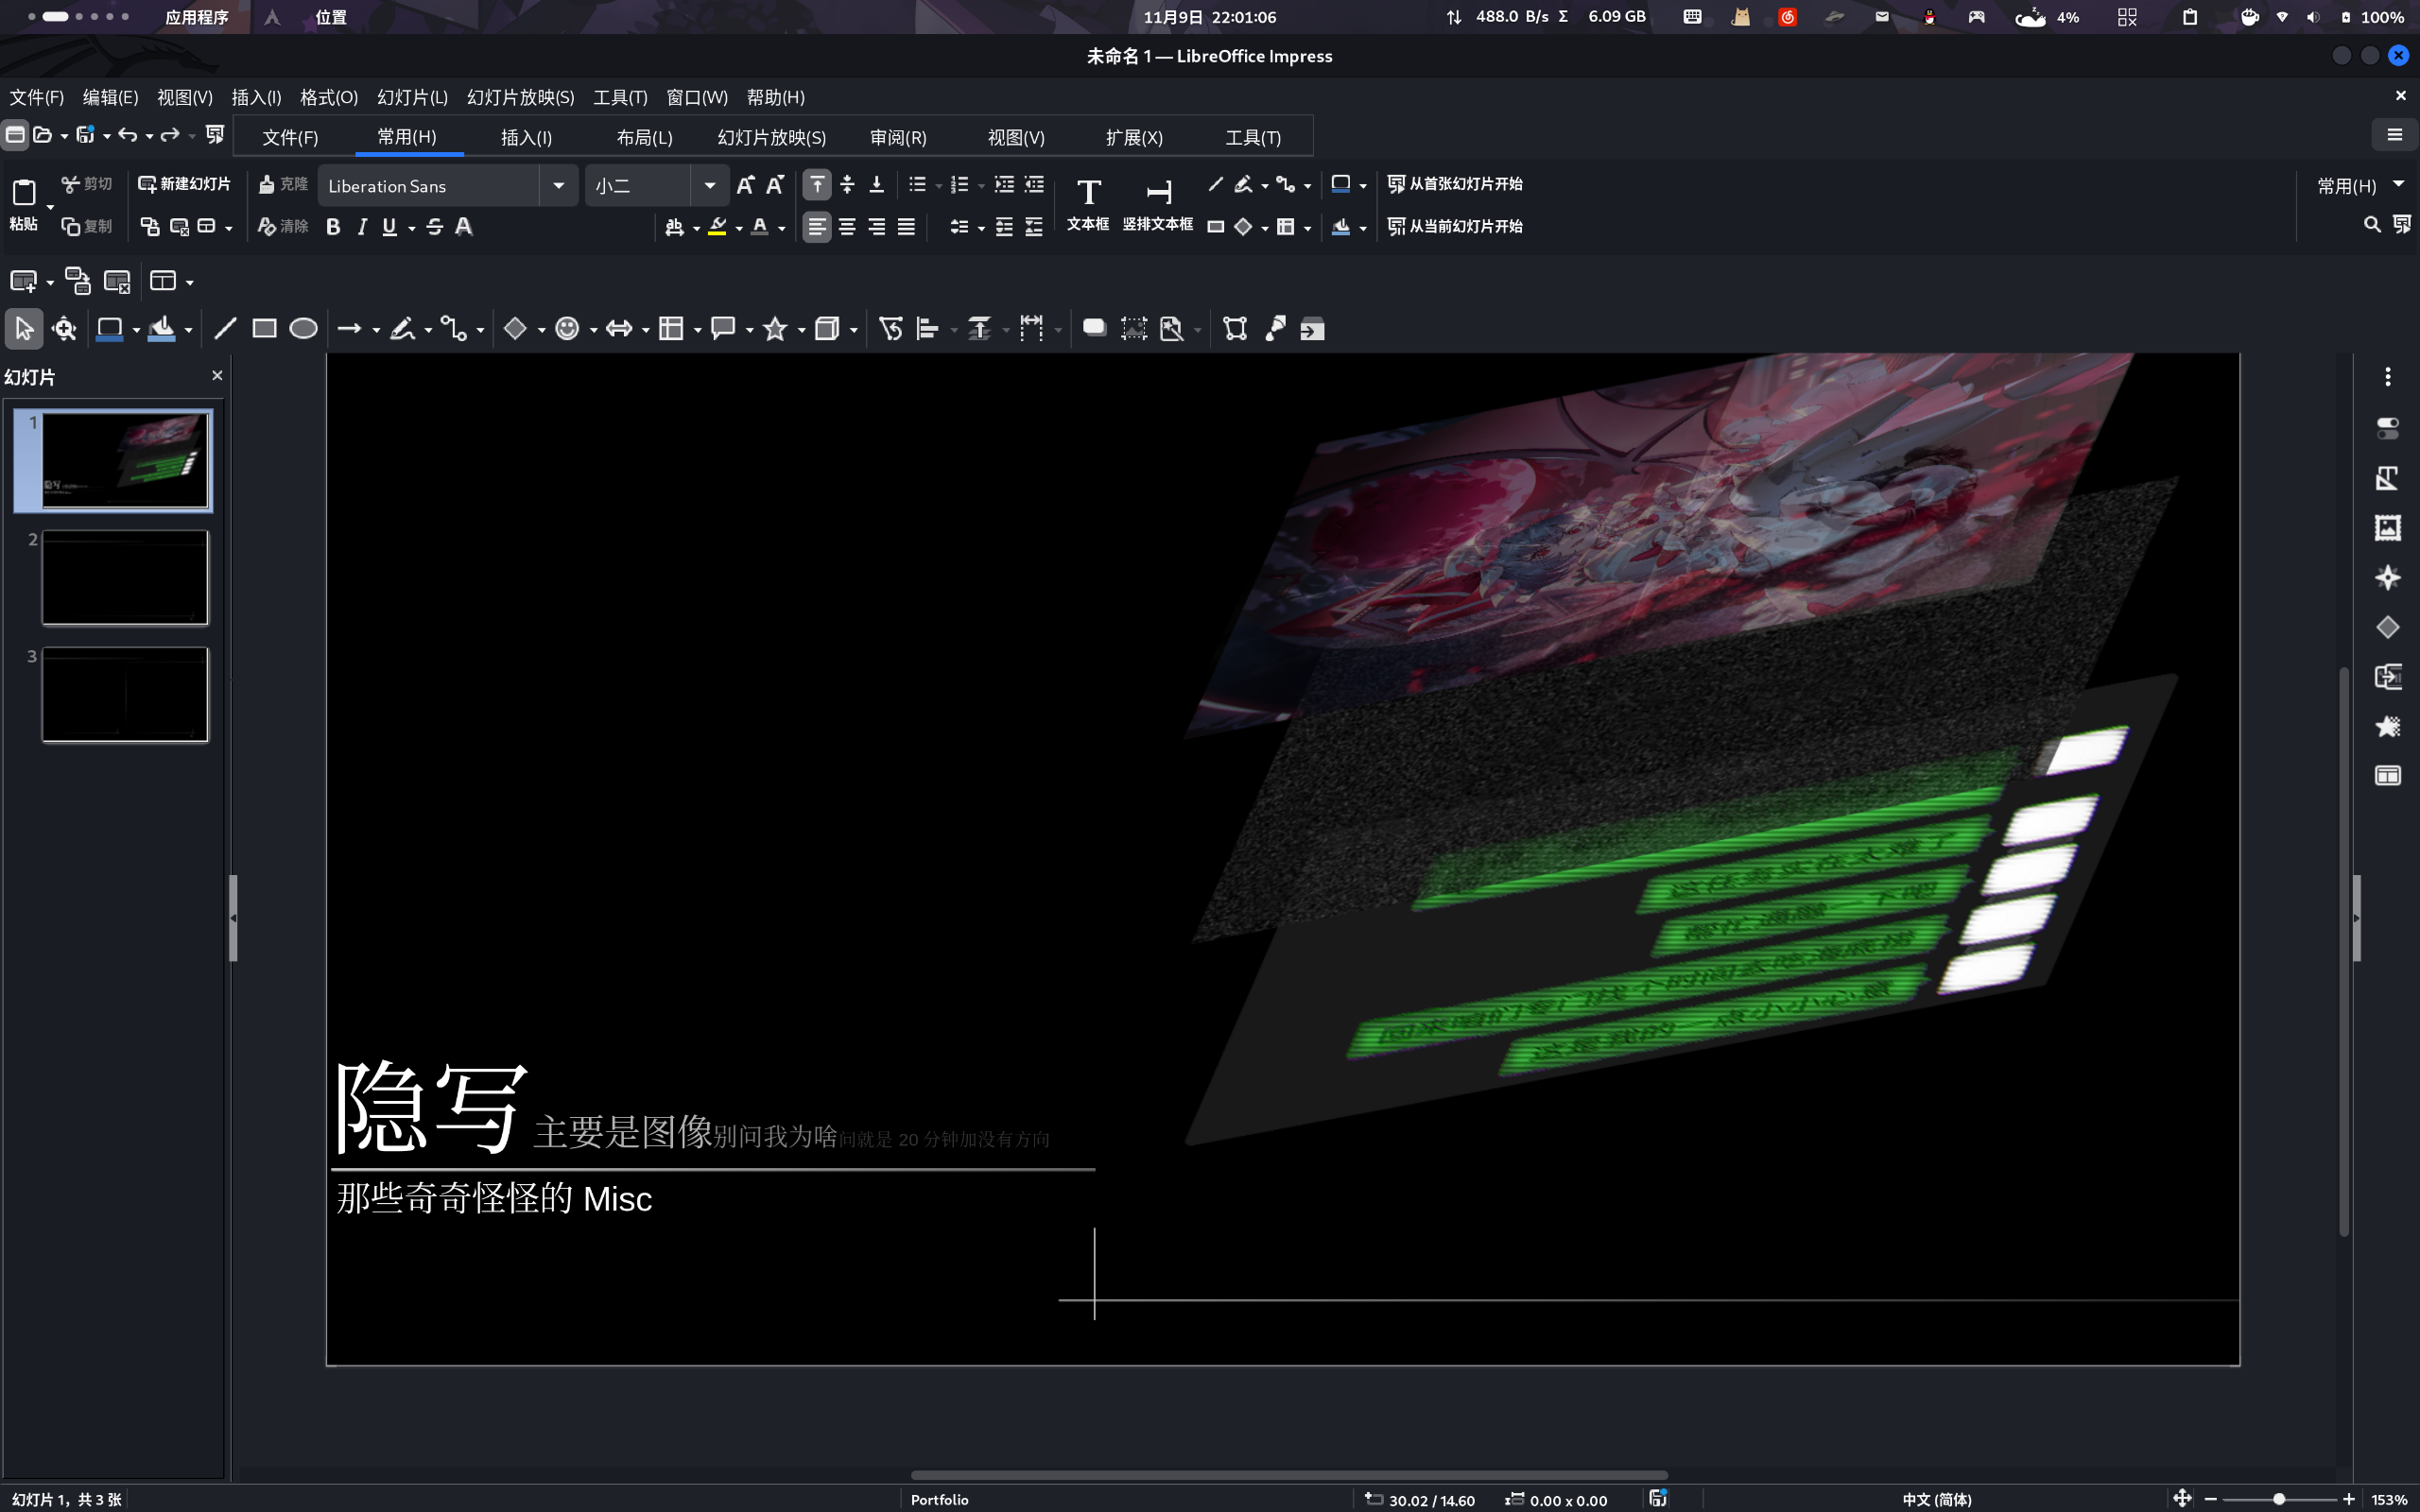The width and height of the screenshot is (2420, 1512).
Task: Click the Show Gluepoint Functions icon
Action: [1276, 329]
